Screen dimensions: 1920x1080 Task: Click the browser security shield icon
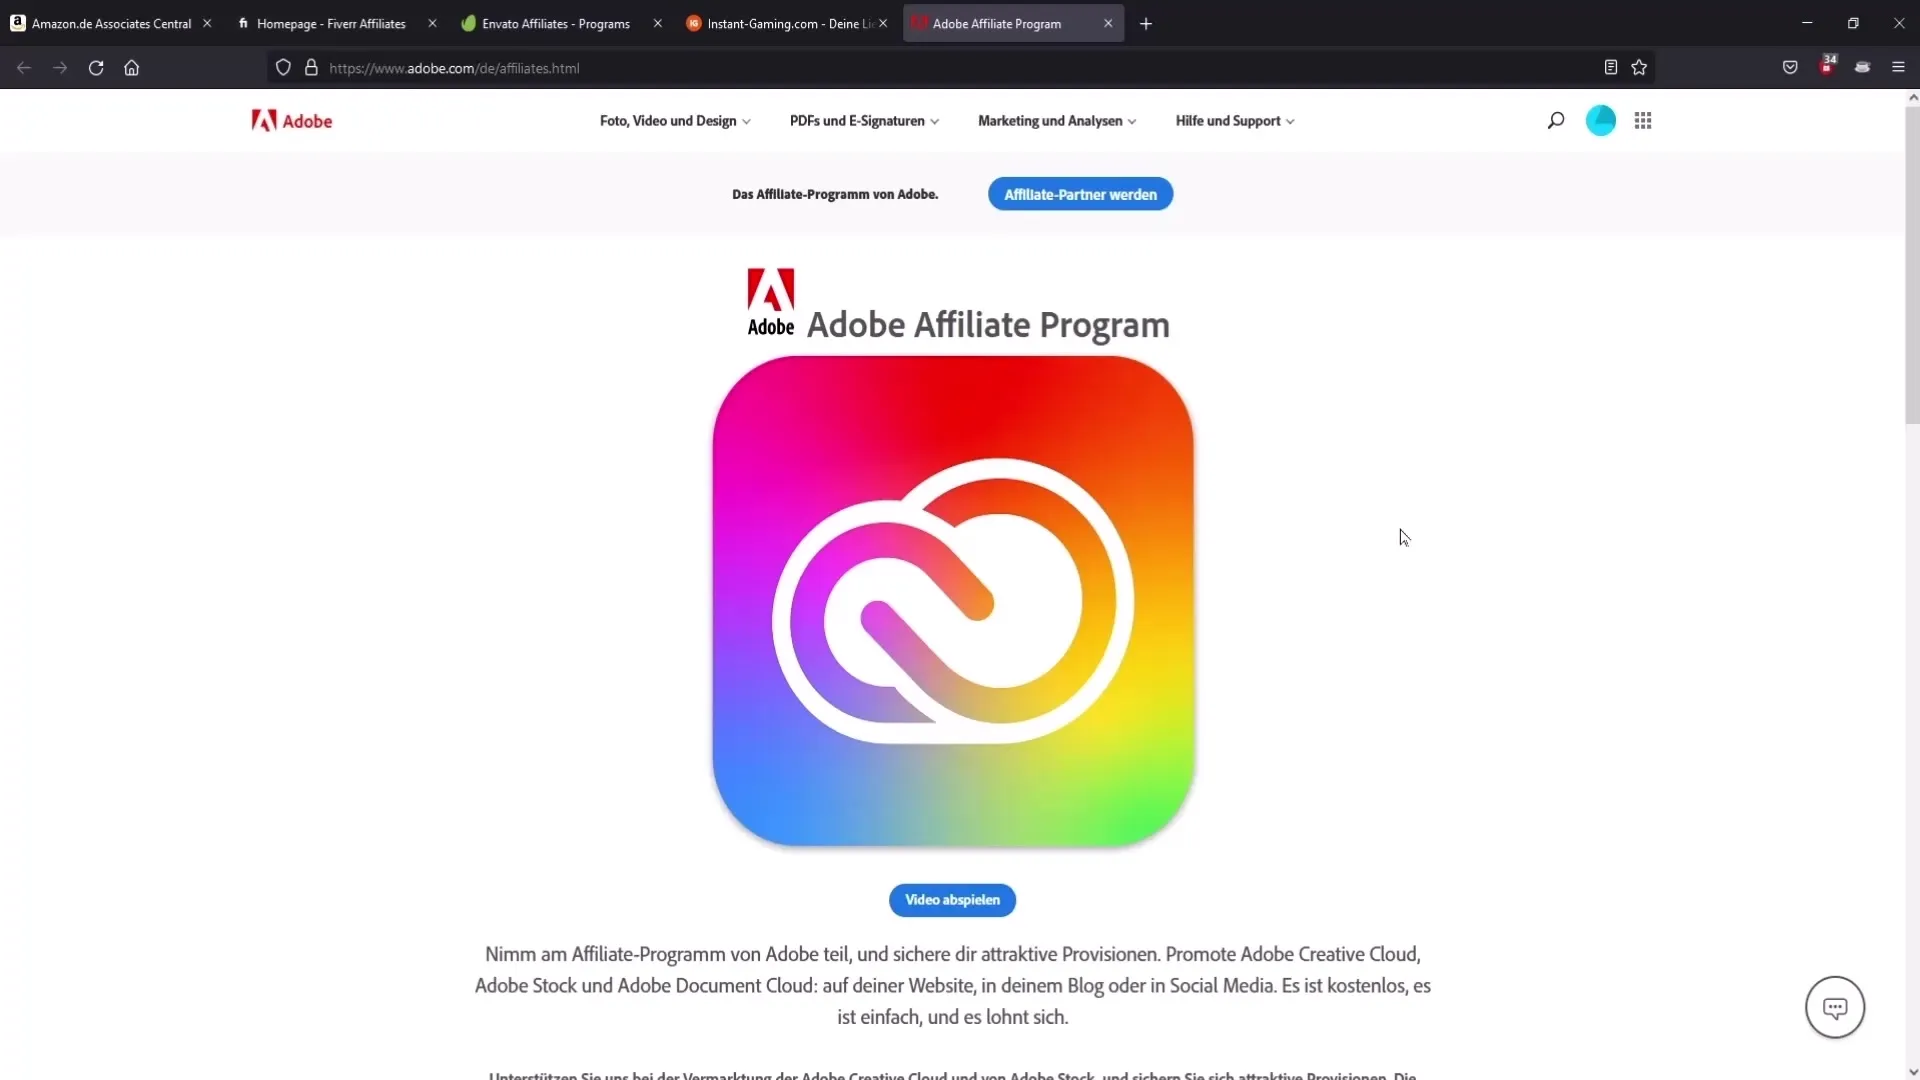pos(282,67)
